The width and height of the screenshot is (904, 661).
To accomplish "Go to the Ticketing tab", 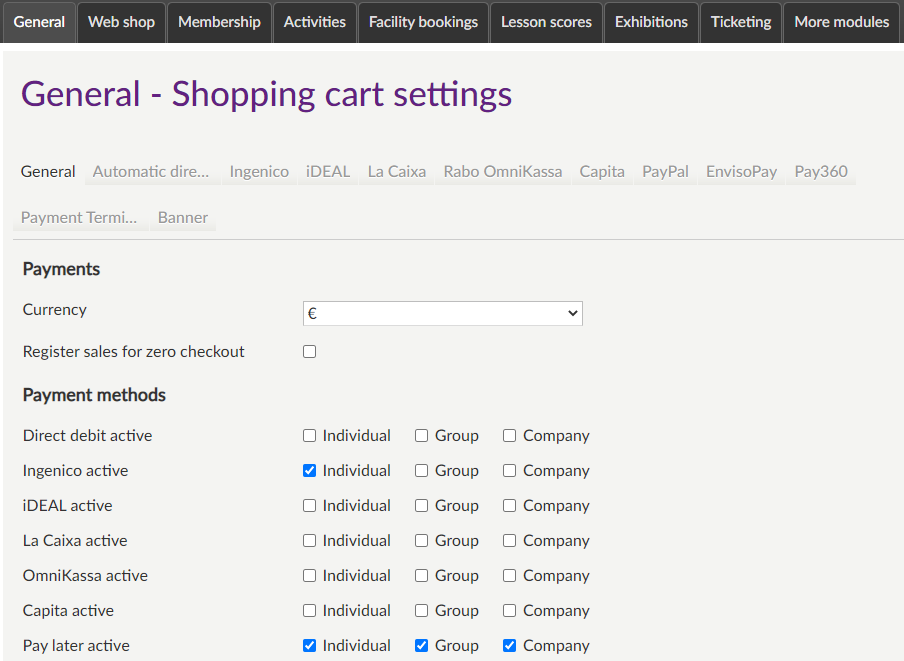I will 741,22.
